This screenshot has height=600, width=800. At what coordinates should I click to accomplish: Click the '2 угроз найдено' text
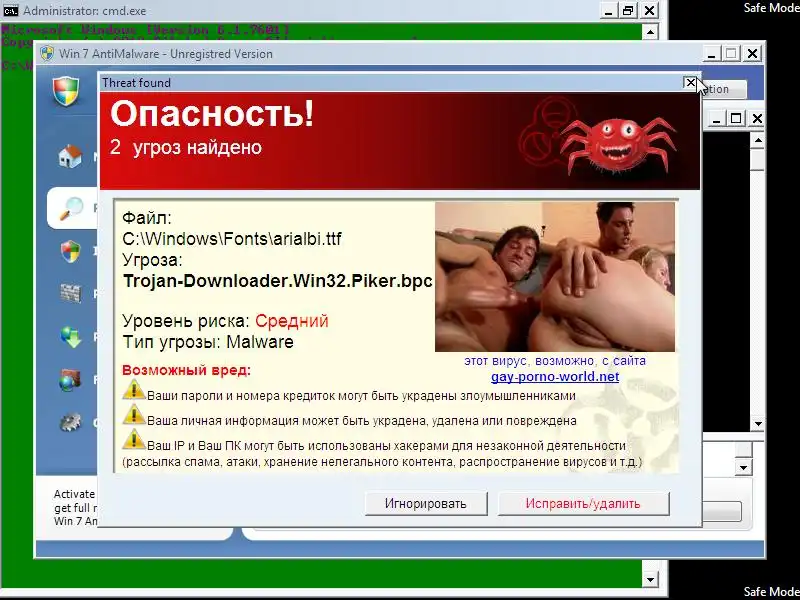(x=186, y=147)
